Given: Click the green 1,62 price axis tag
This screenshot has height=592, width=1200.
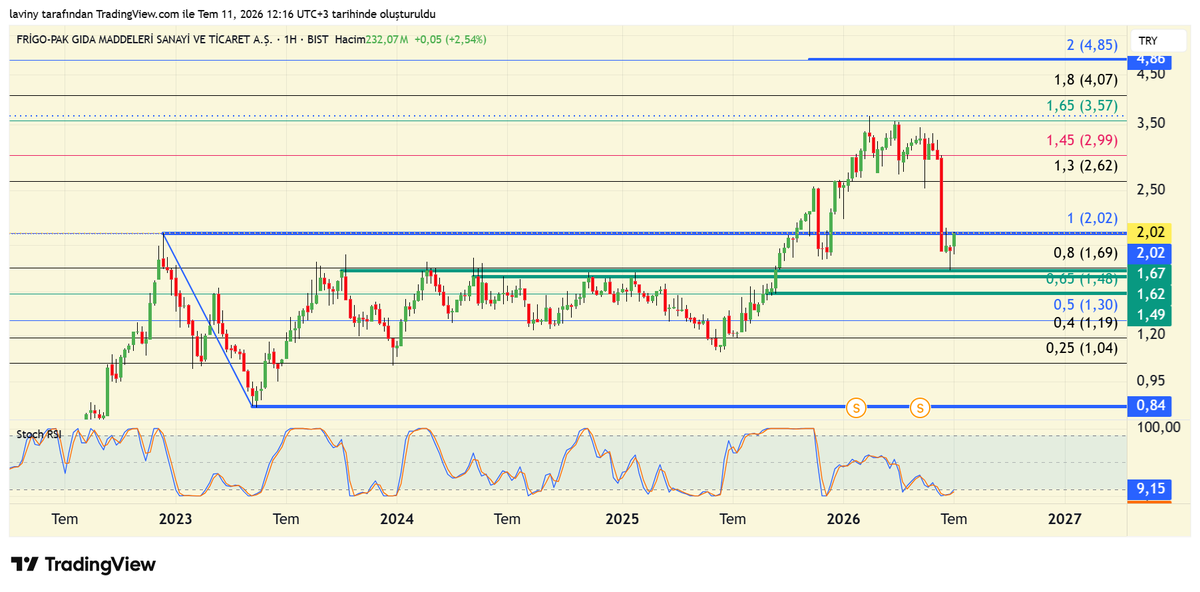Looking at the screenshot, I should pos(1151,294).
